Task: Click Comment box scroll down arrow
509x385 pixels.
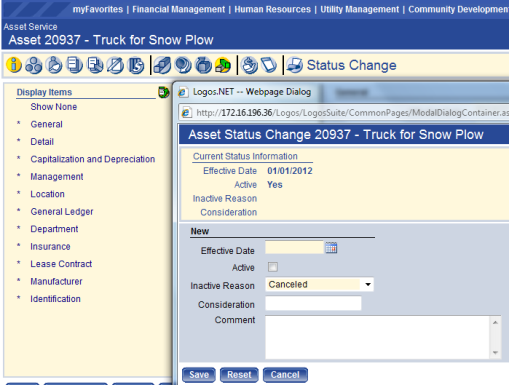Action: coord(495,353)
